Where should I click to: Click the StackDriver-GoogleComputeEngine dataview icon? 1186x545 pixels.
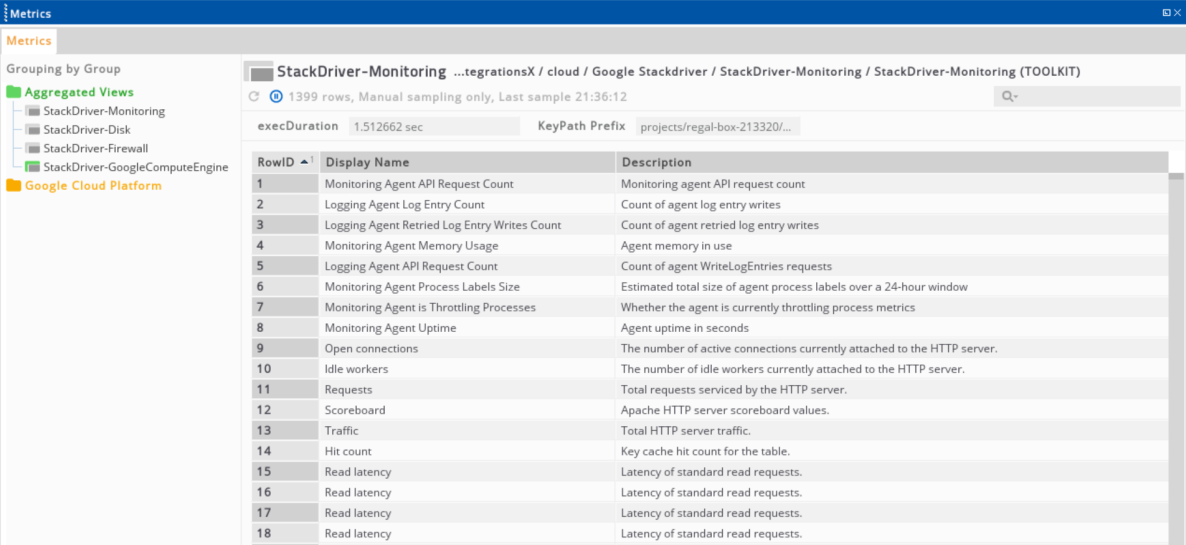tap(33, 168)
